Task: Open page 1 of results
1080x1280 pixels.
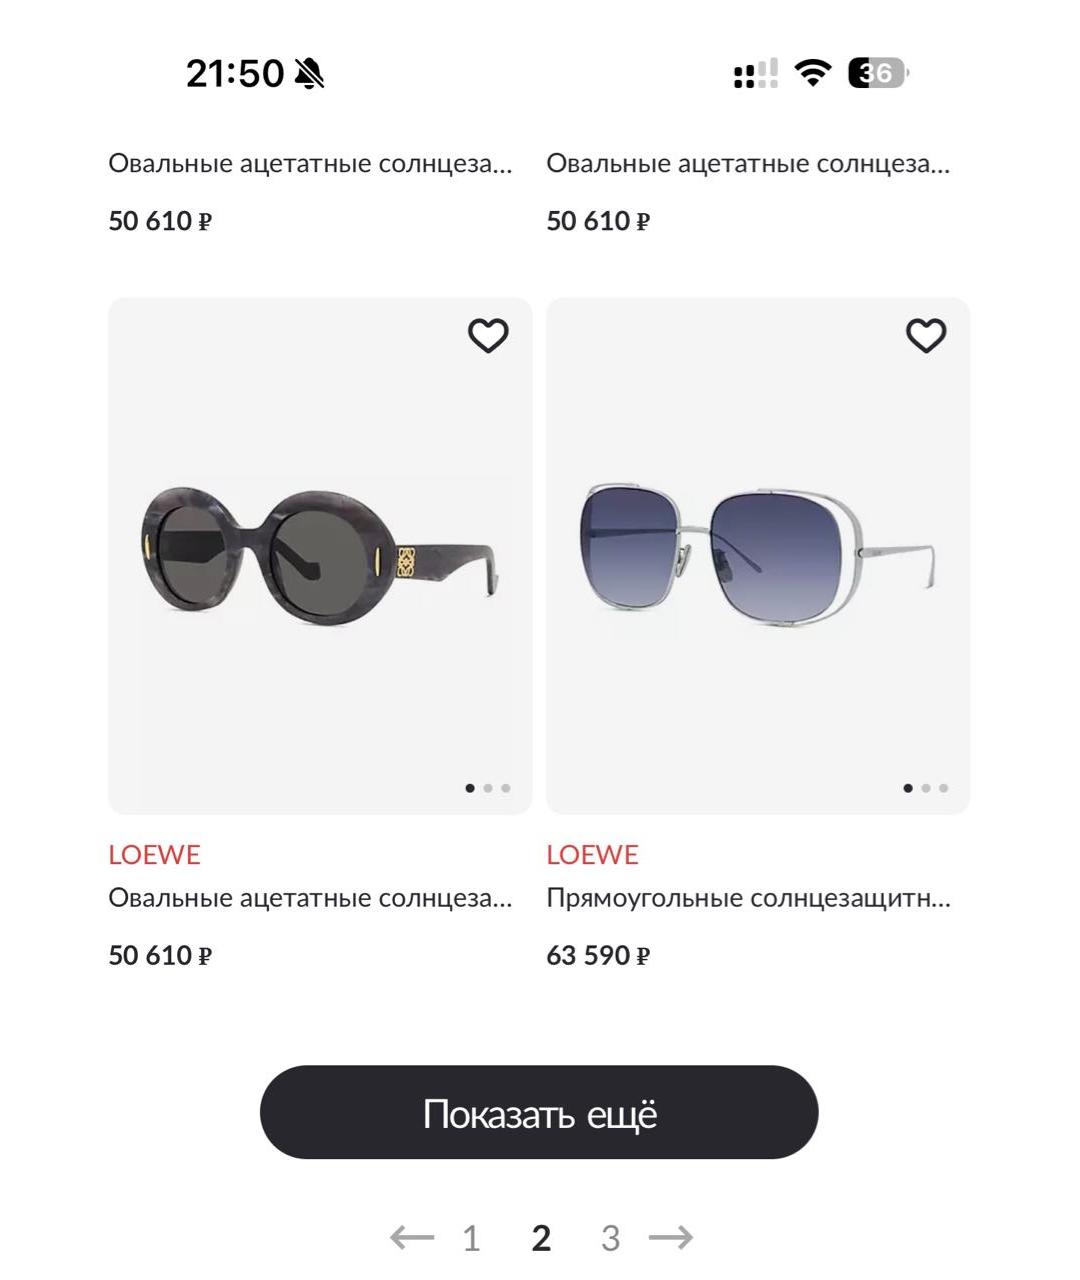Action: [472, 1239]
